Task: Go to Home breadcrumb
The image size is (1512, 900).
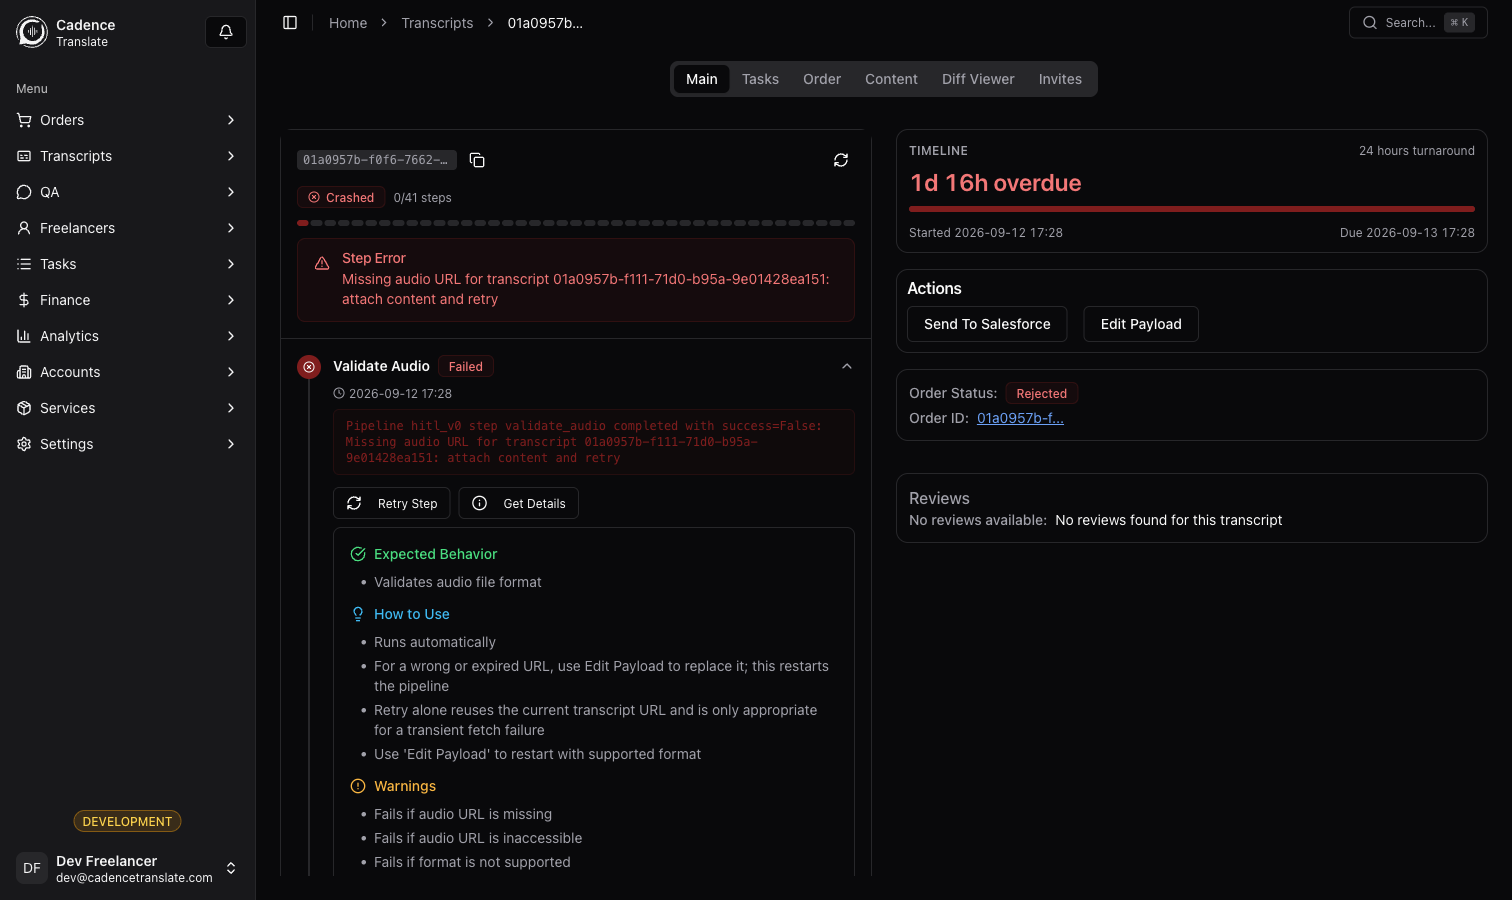Action: click(348, 23)
